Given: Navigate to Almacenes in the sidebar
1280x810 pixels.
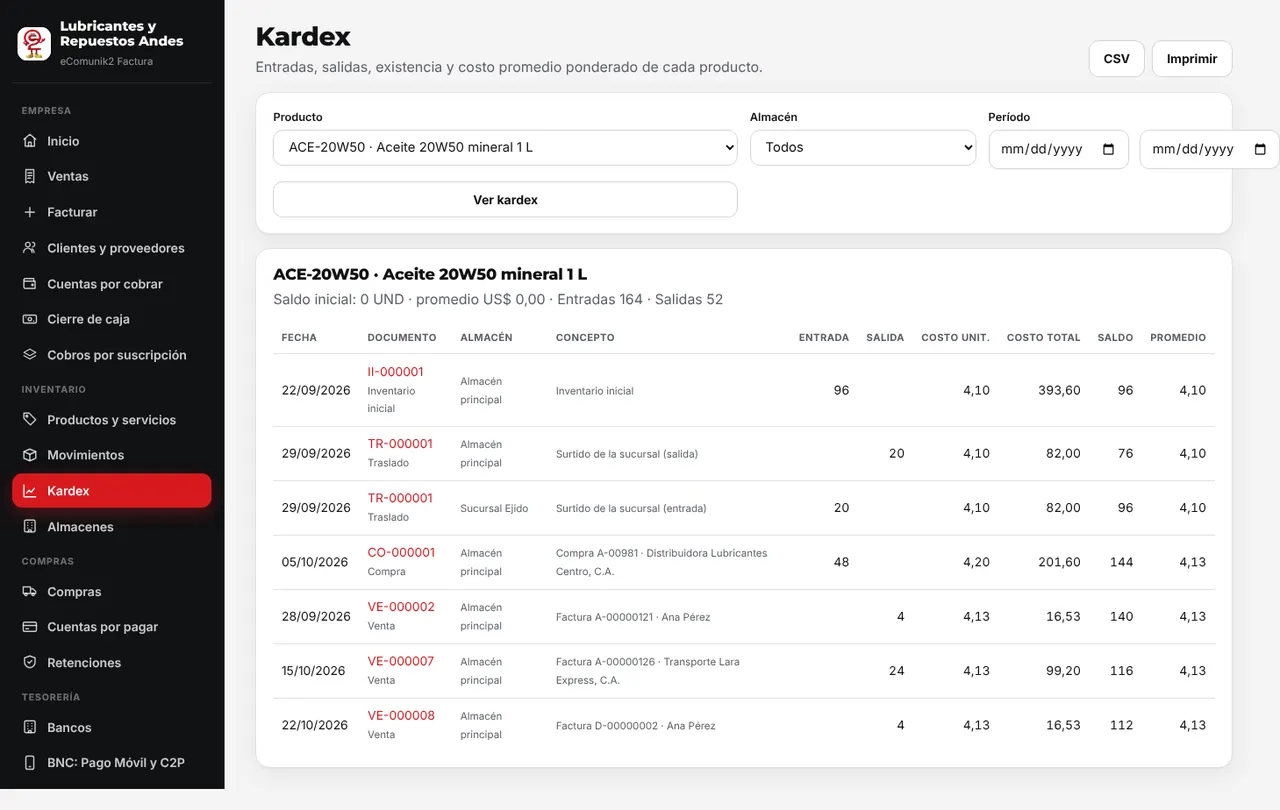Looking at the screenshot, I should pyautogui.click(x=112, y=527).
